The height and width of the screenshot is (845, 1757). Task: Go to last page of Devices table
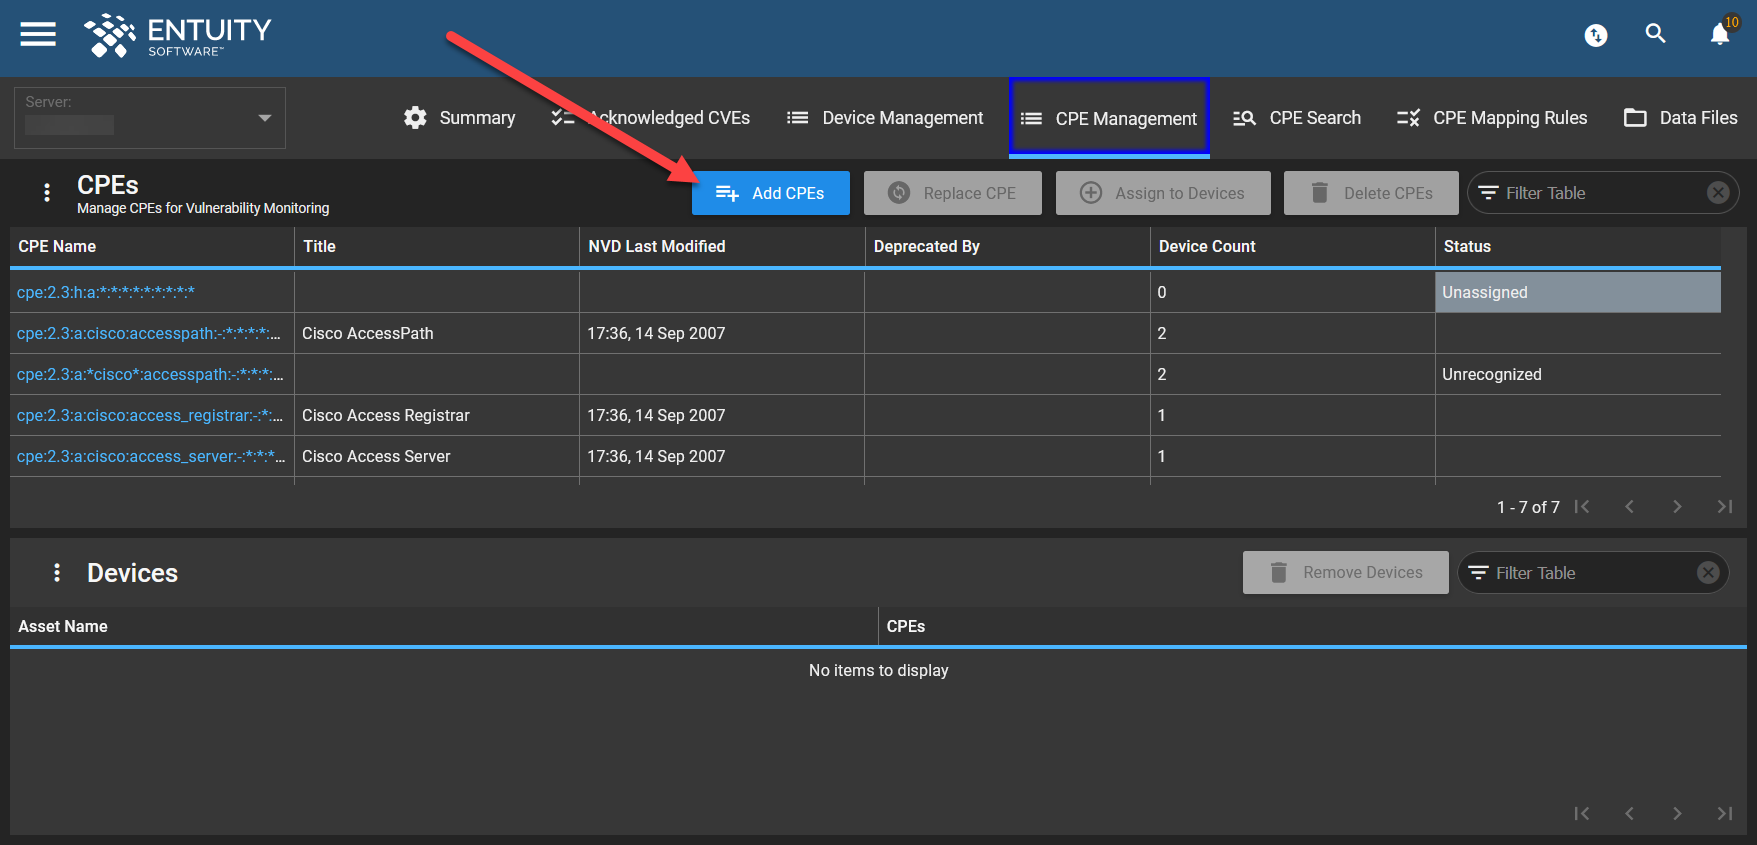(x=1725, y=813)
